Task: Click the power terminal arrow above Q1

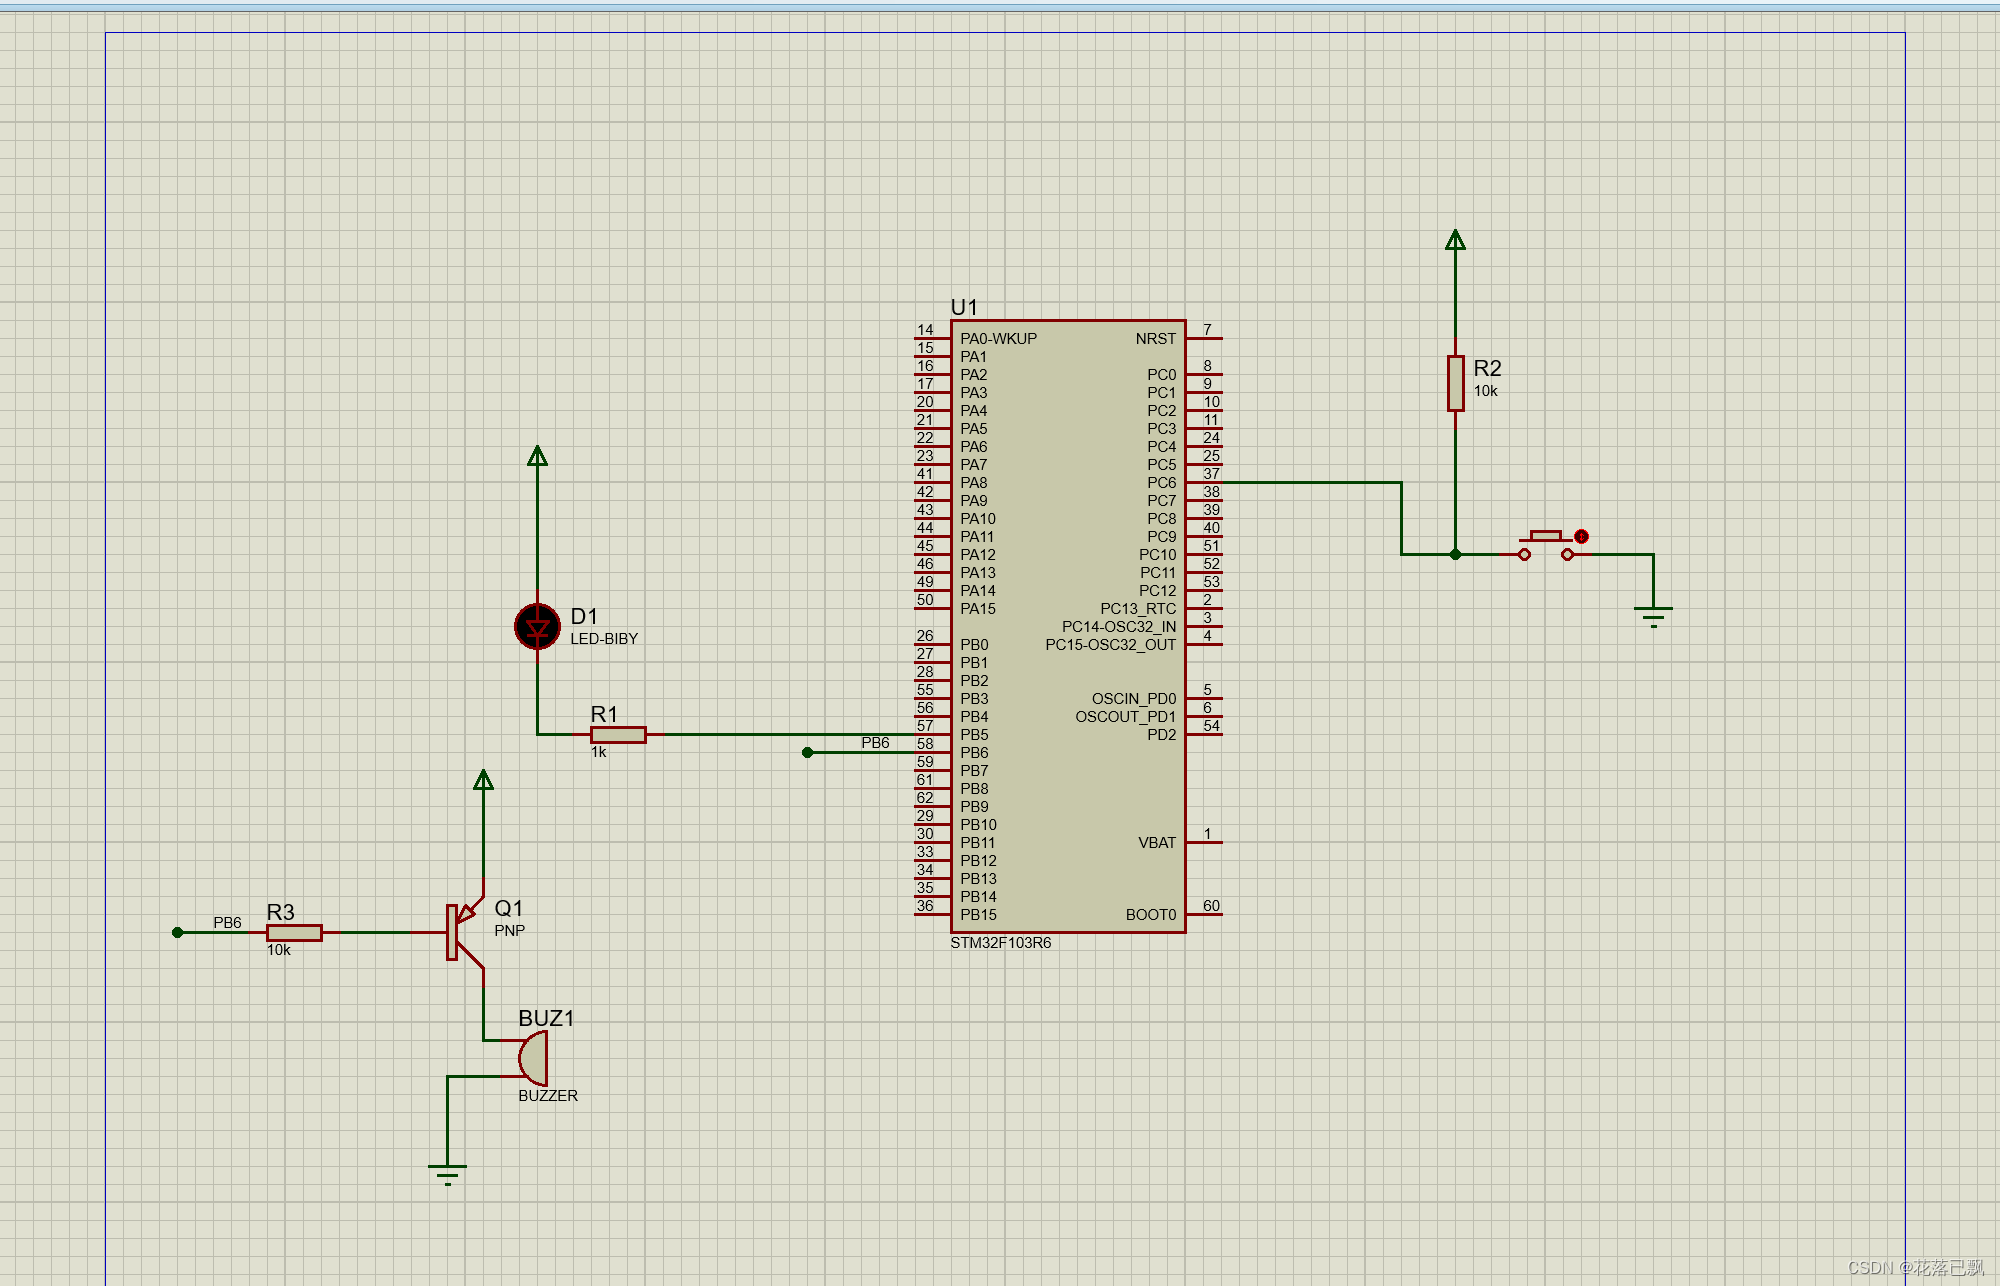Action: (483, 781)
